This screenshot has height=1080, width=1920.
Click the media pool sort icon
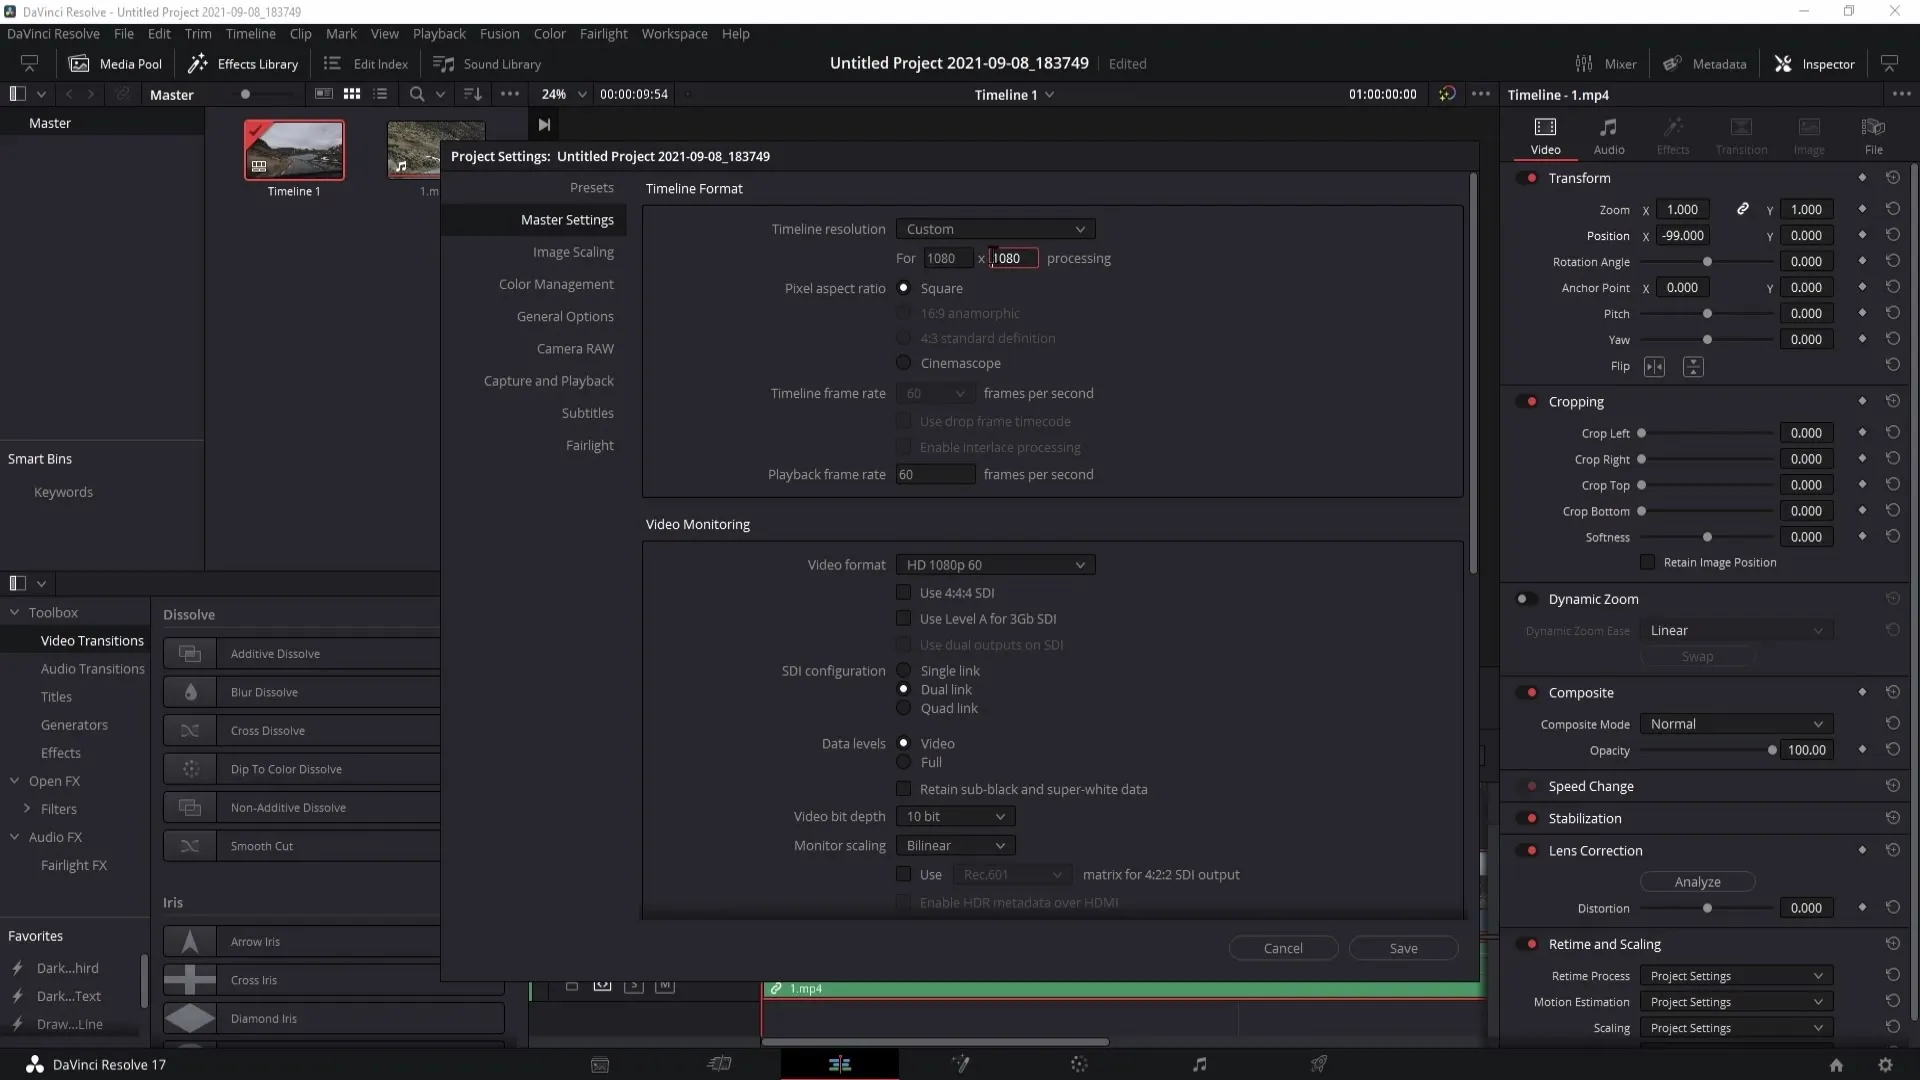473,94
